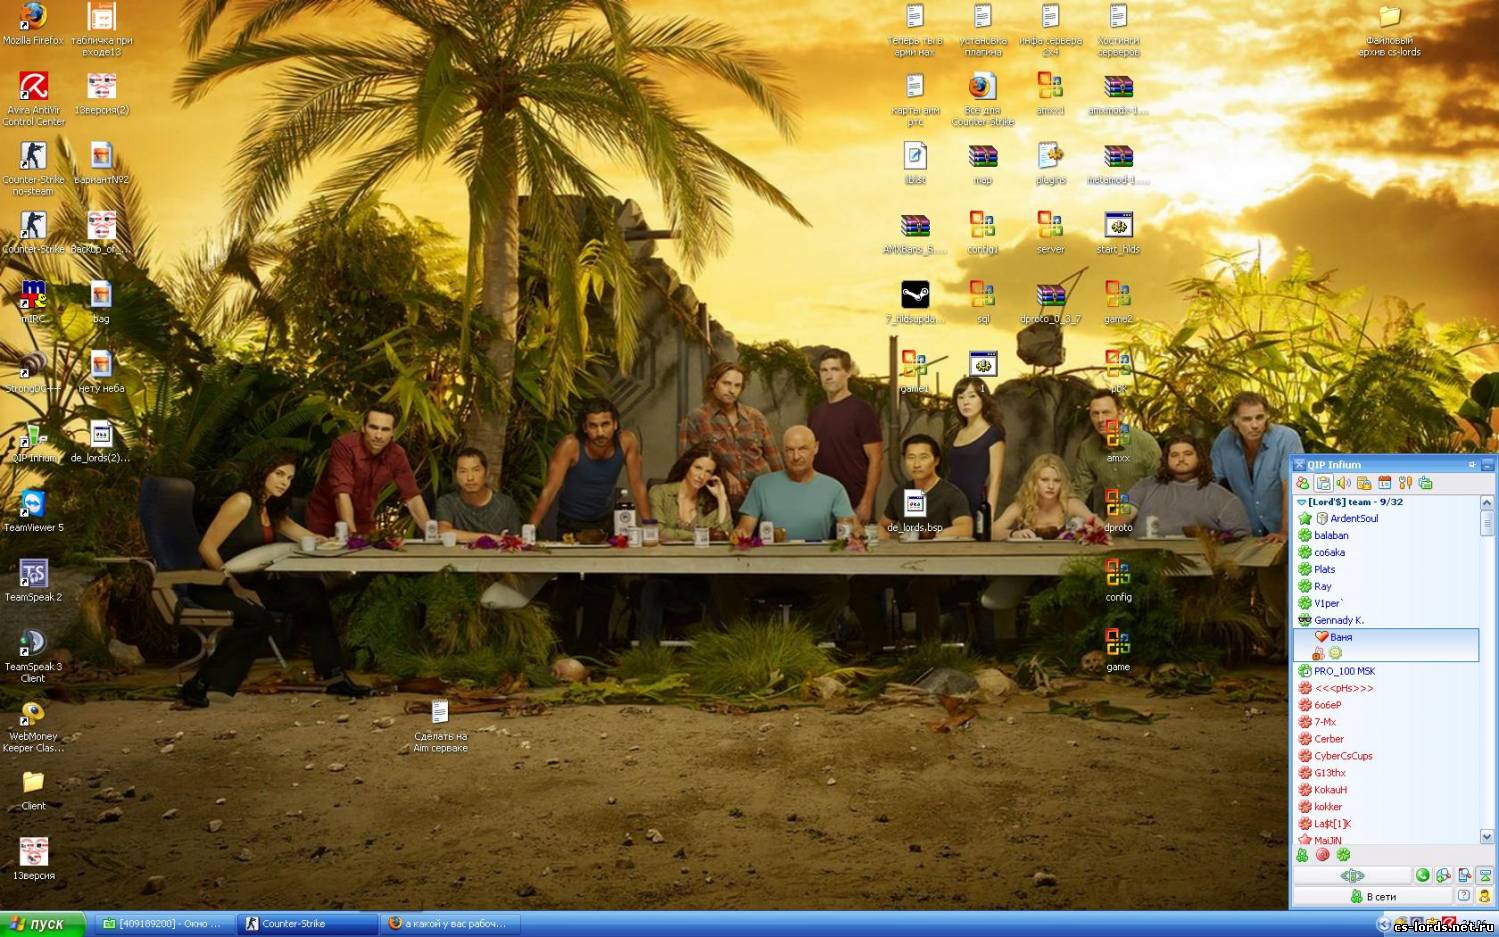
Task: Select the 'Сделать на Aim серваке' text file
Action: [440, 725]
